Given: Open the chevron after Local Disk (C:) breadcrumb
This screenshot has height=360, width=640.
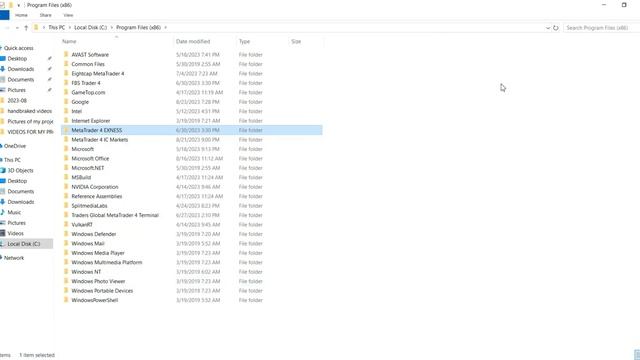Looking at the screenshot, I should [x=111, y=27].
